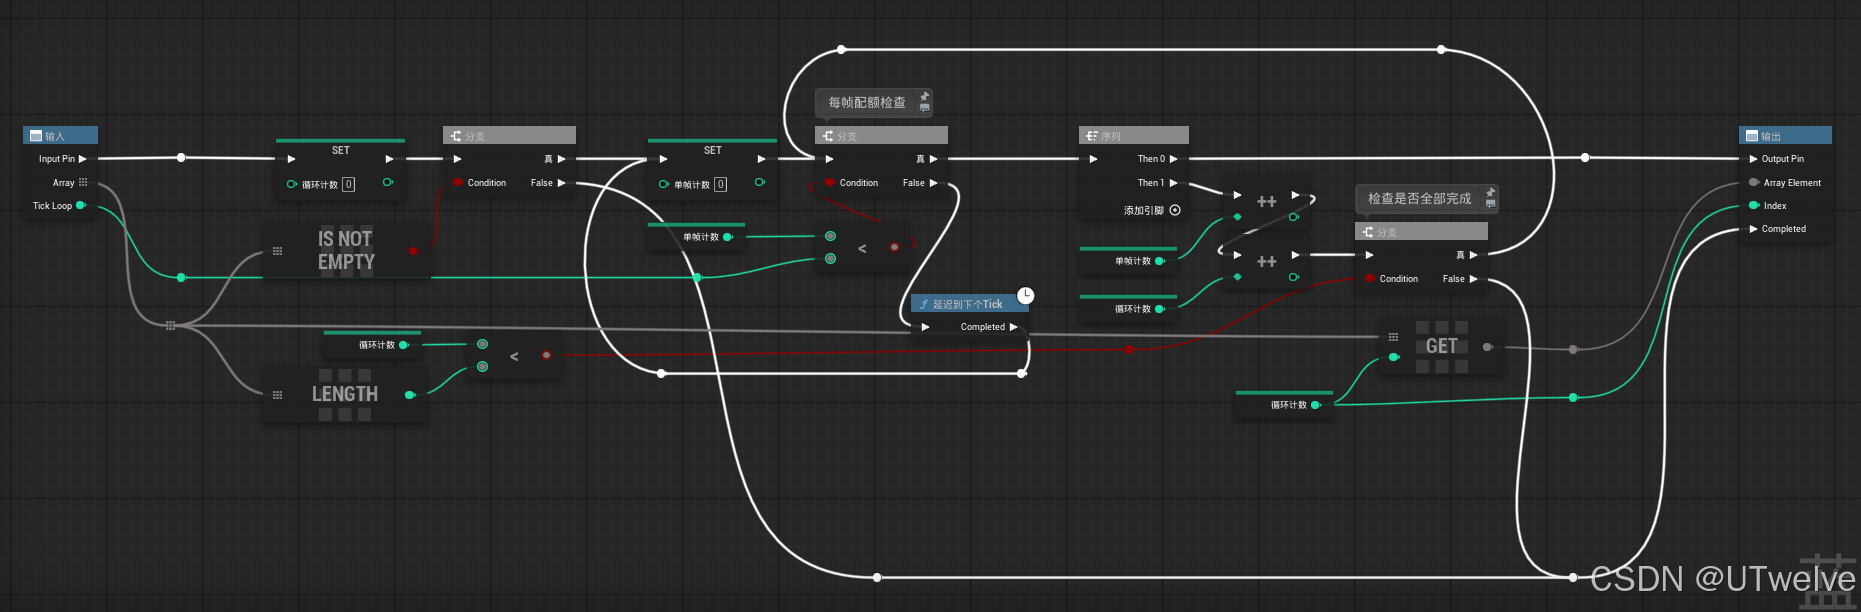Click Completed exec pin on 延迟到下个Tick node
Image resolution: width=1861 pixels, height=612 pixels.
tap(1013, 327)
